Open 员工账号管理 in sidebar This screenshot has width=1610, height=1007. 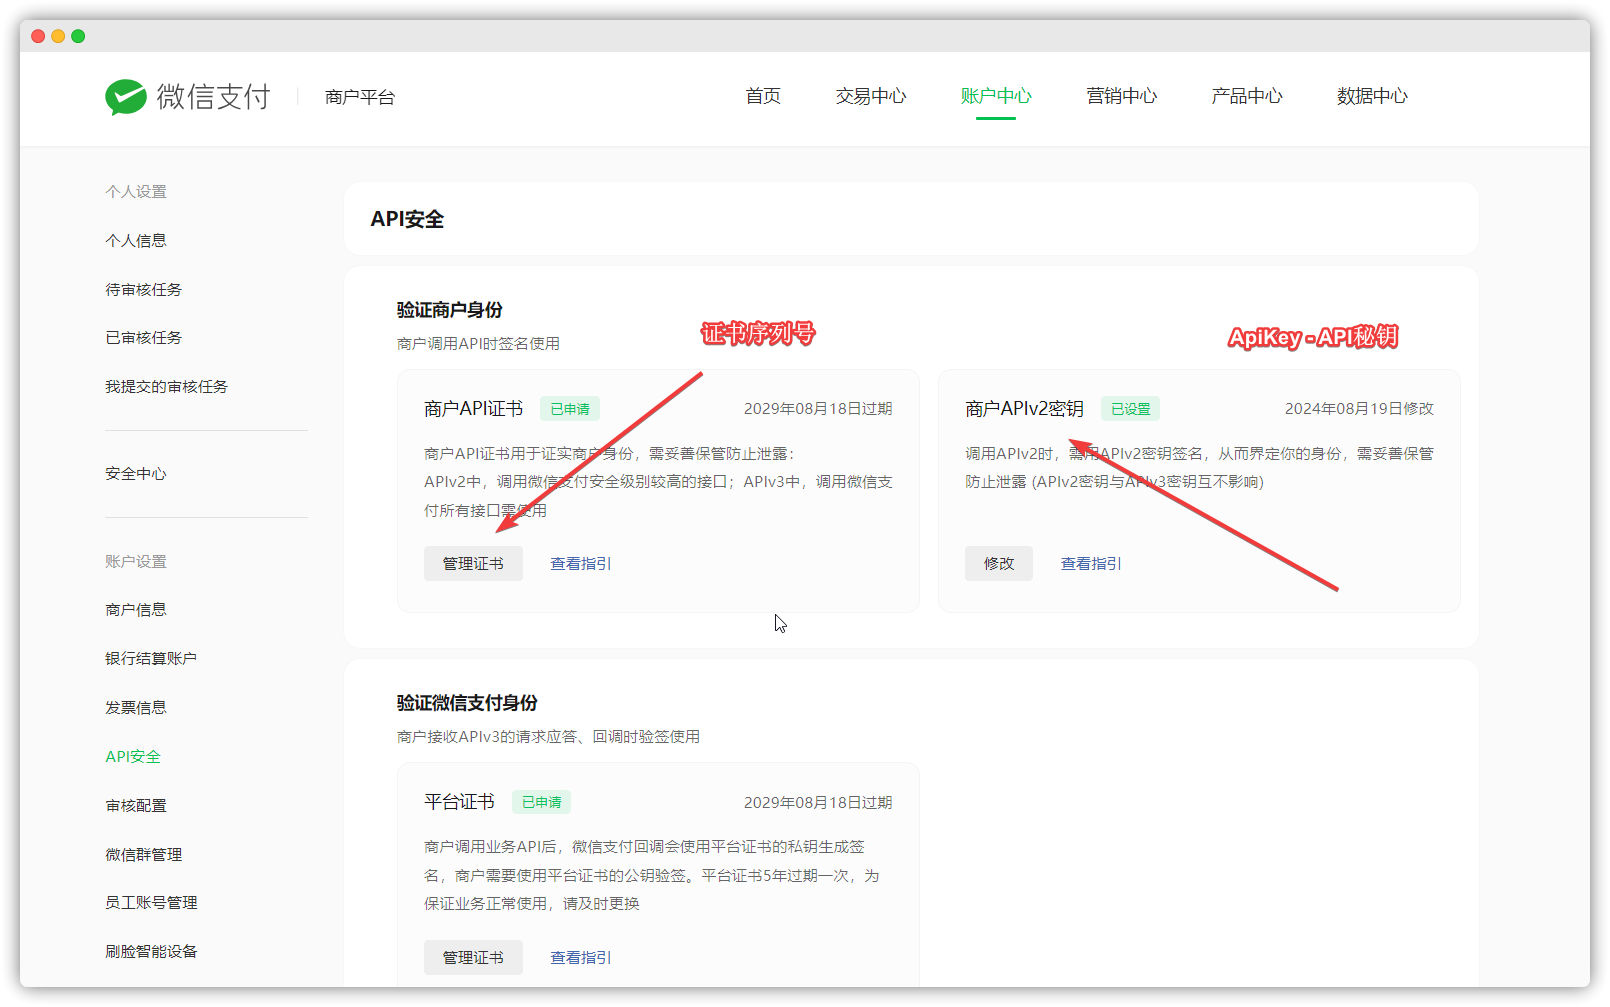click(151, 903)
